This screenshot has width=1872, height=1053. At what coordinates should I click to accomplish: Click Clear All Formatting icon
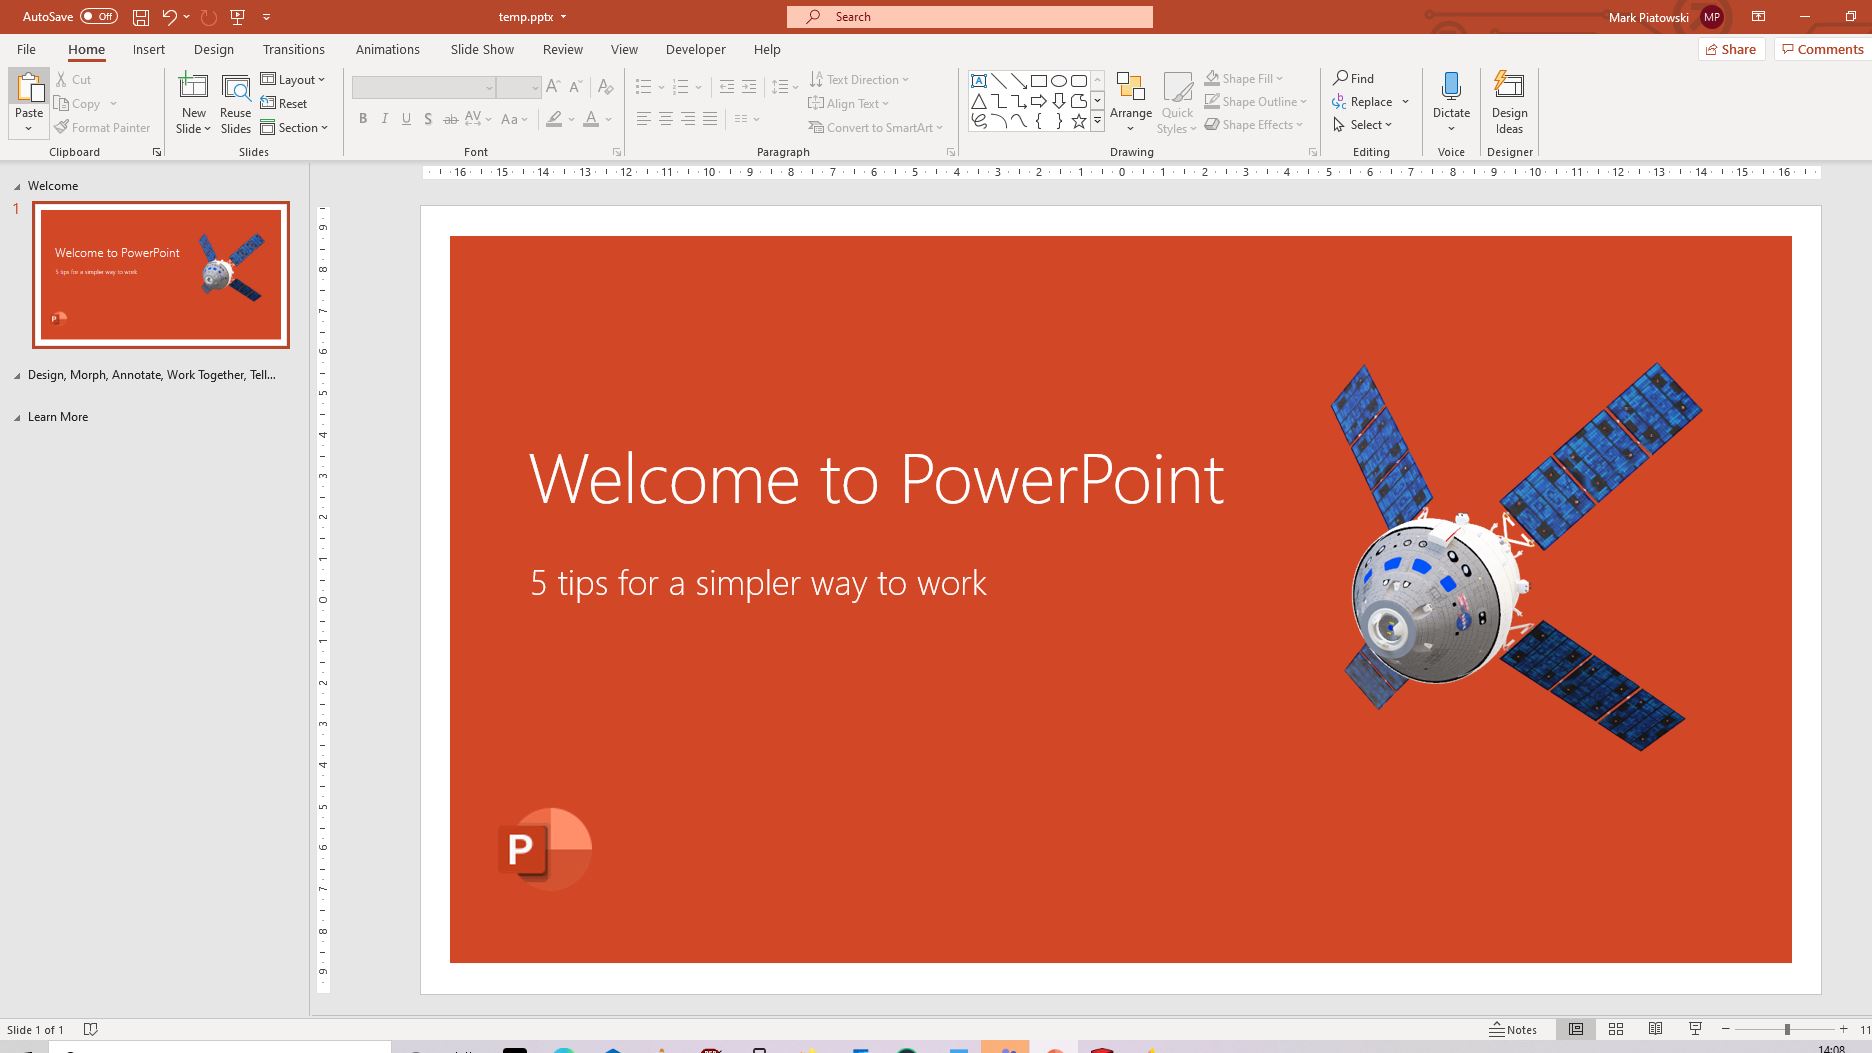(x=605, y=87)
